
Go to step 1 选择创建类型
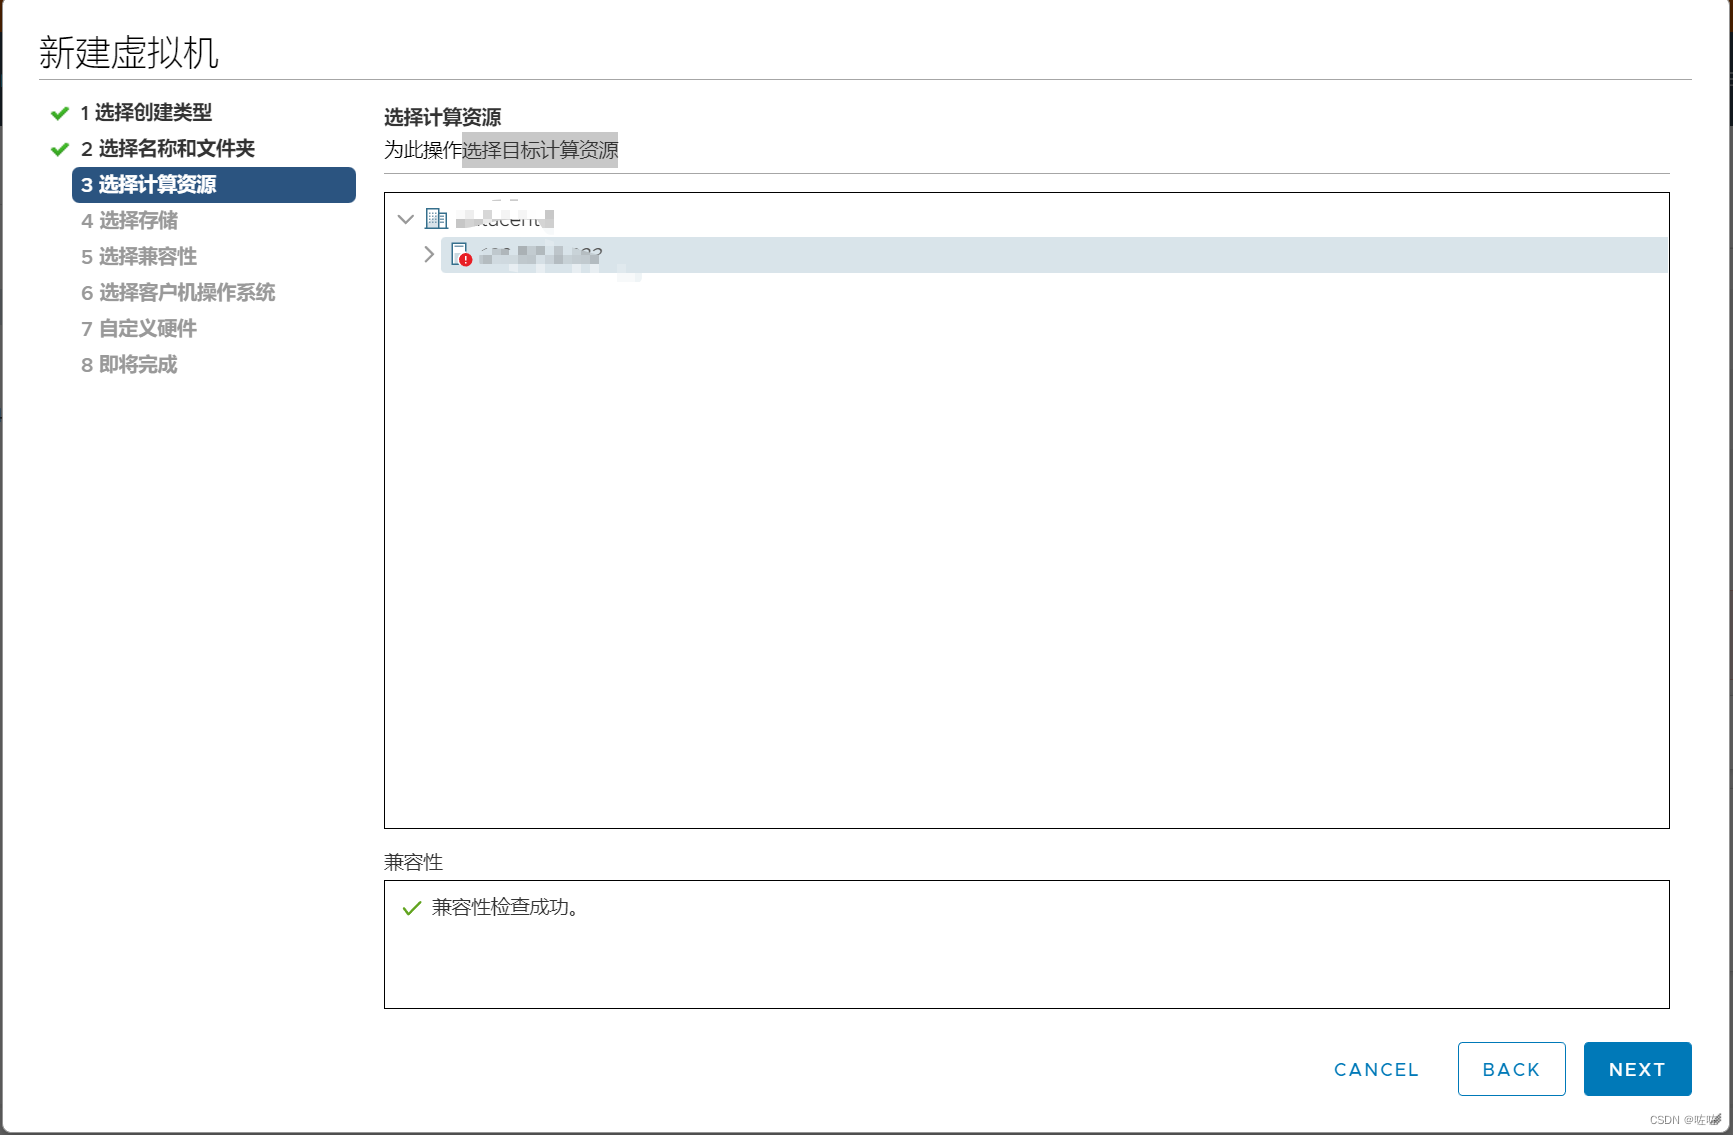(x=146, y=112)
